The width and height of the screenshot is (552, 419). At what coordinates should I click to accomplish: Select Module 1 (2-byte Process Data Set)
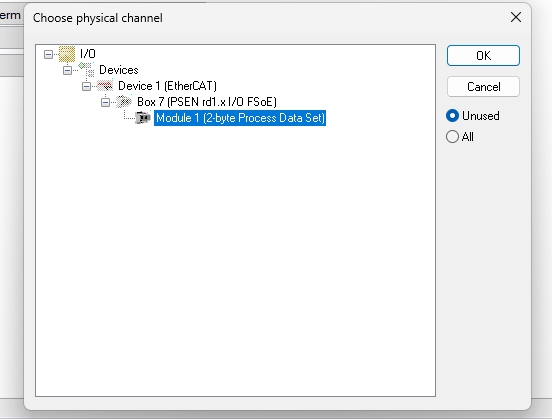[x=240, y=118]
